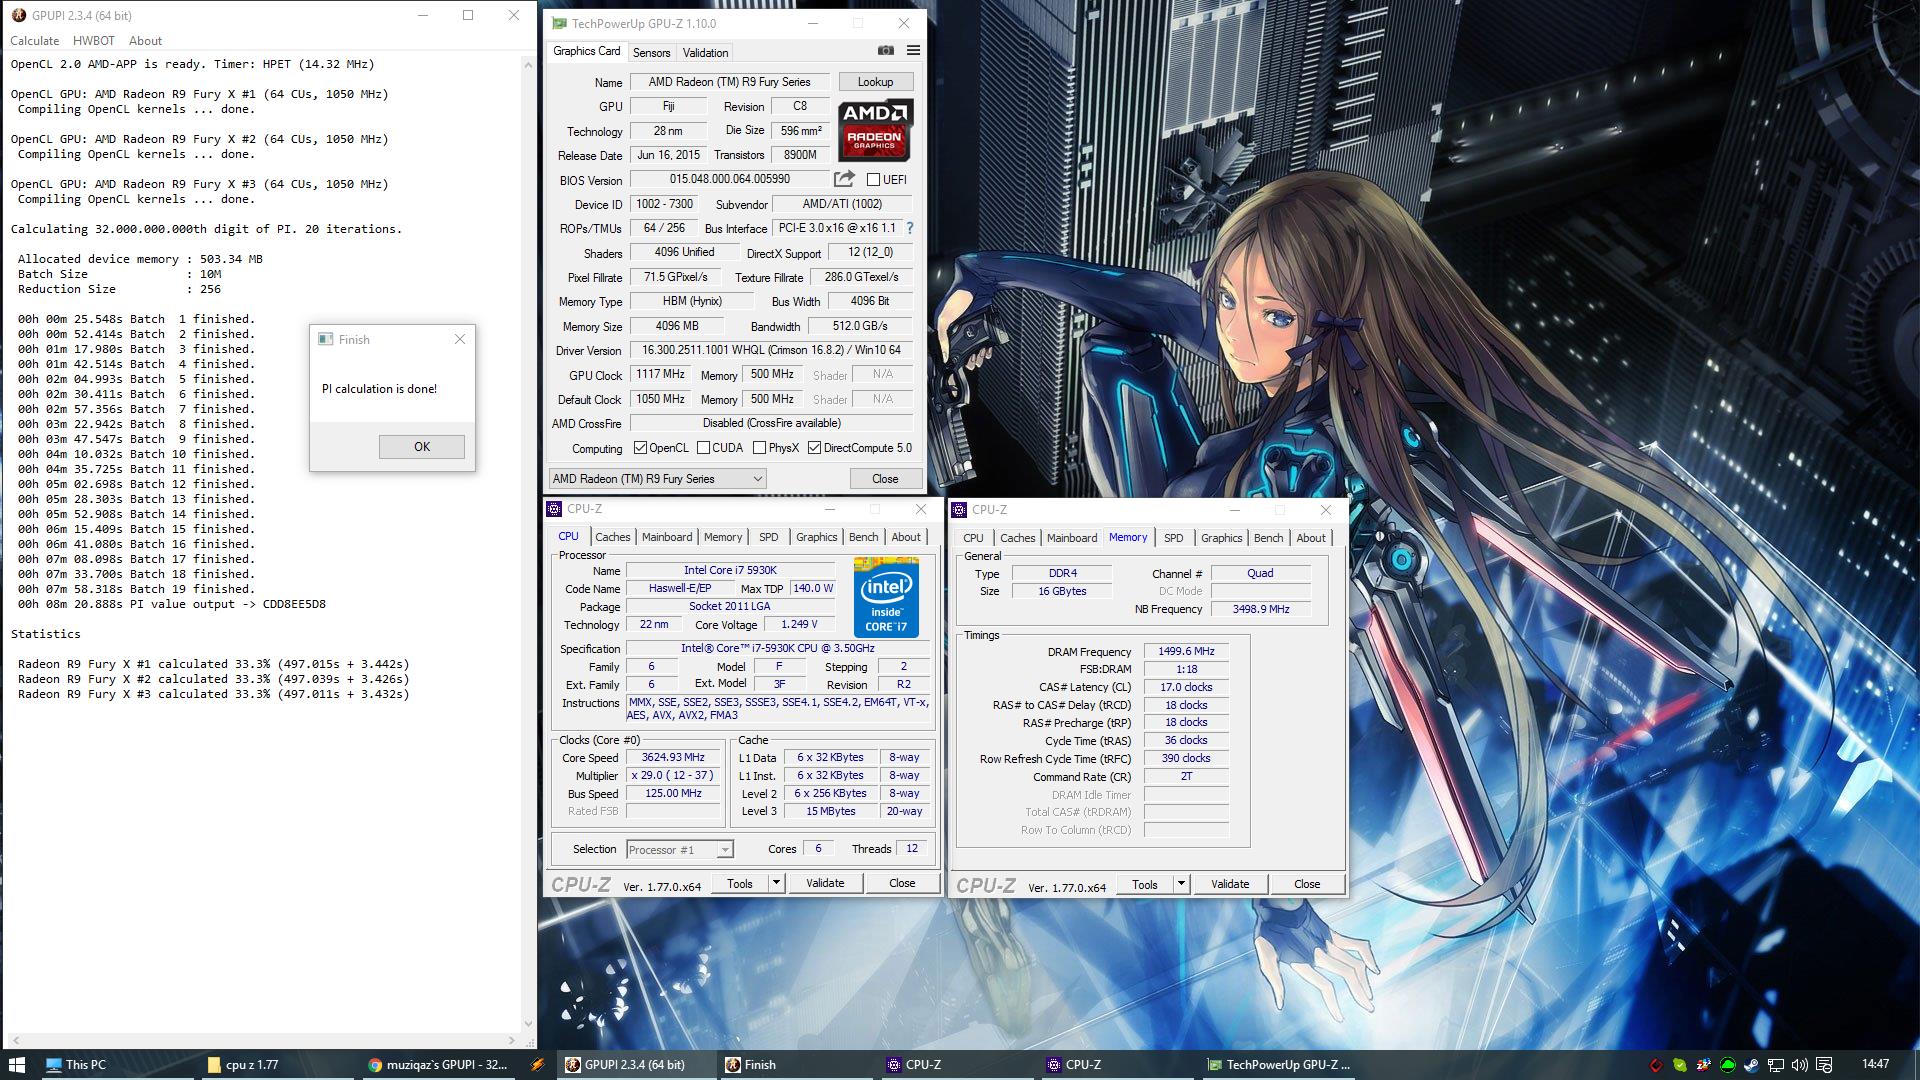Open Bench tab in left CPU-Z window
The width and height of the screenshot is (1920, 1080).
click(x=864, y=537)
